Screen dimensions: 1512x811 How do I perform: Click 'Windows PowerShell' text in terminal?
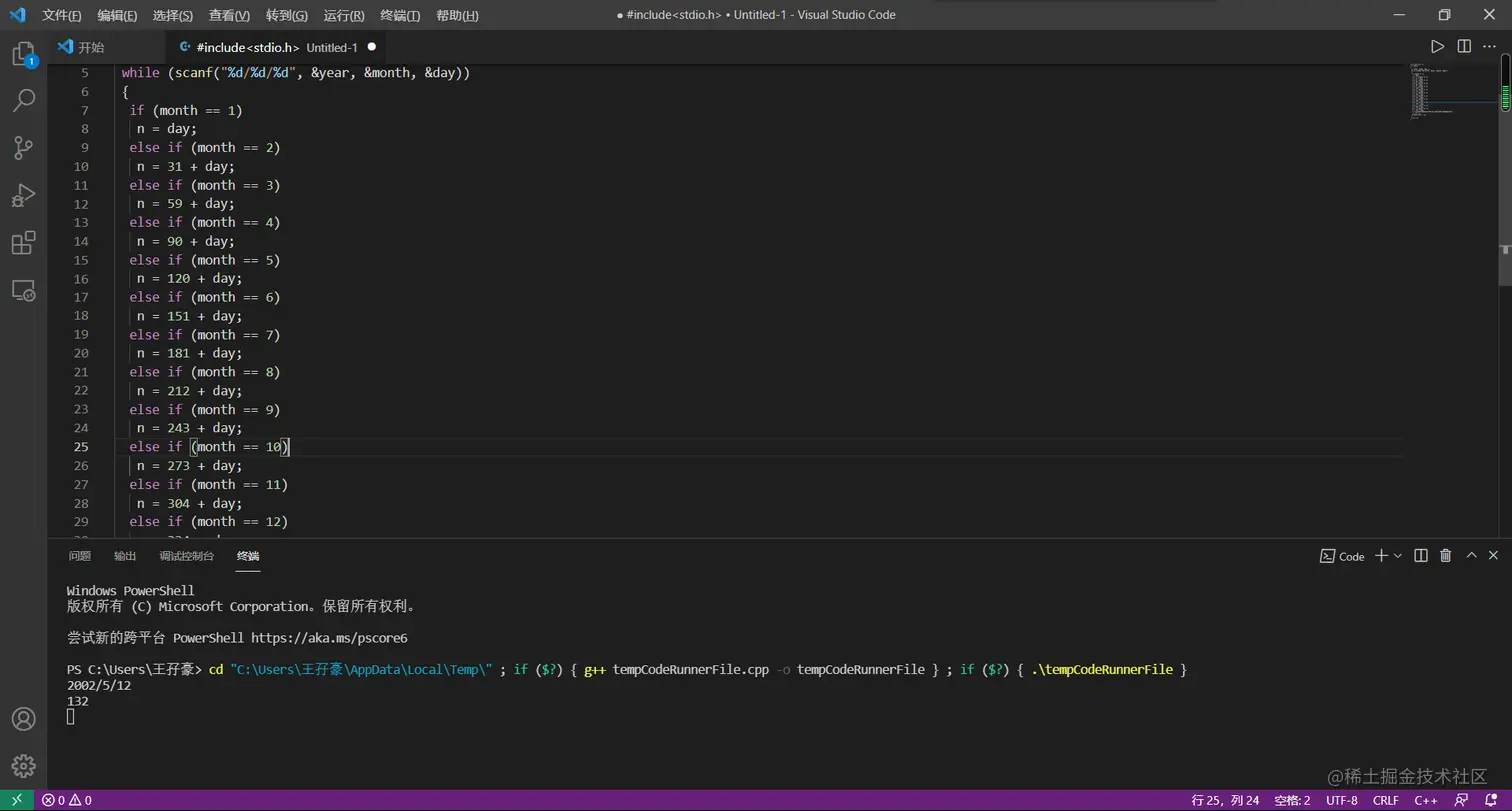pos(131,591)
